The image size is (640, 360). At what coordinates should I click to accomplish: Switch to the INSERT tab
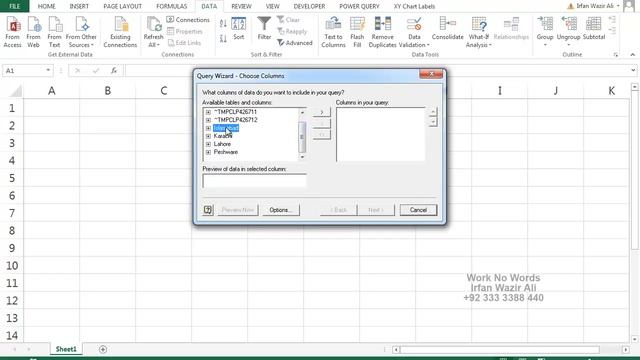click(79, 6)
